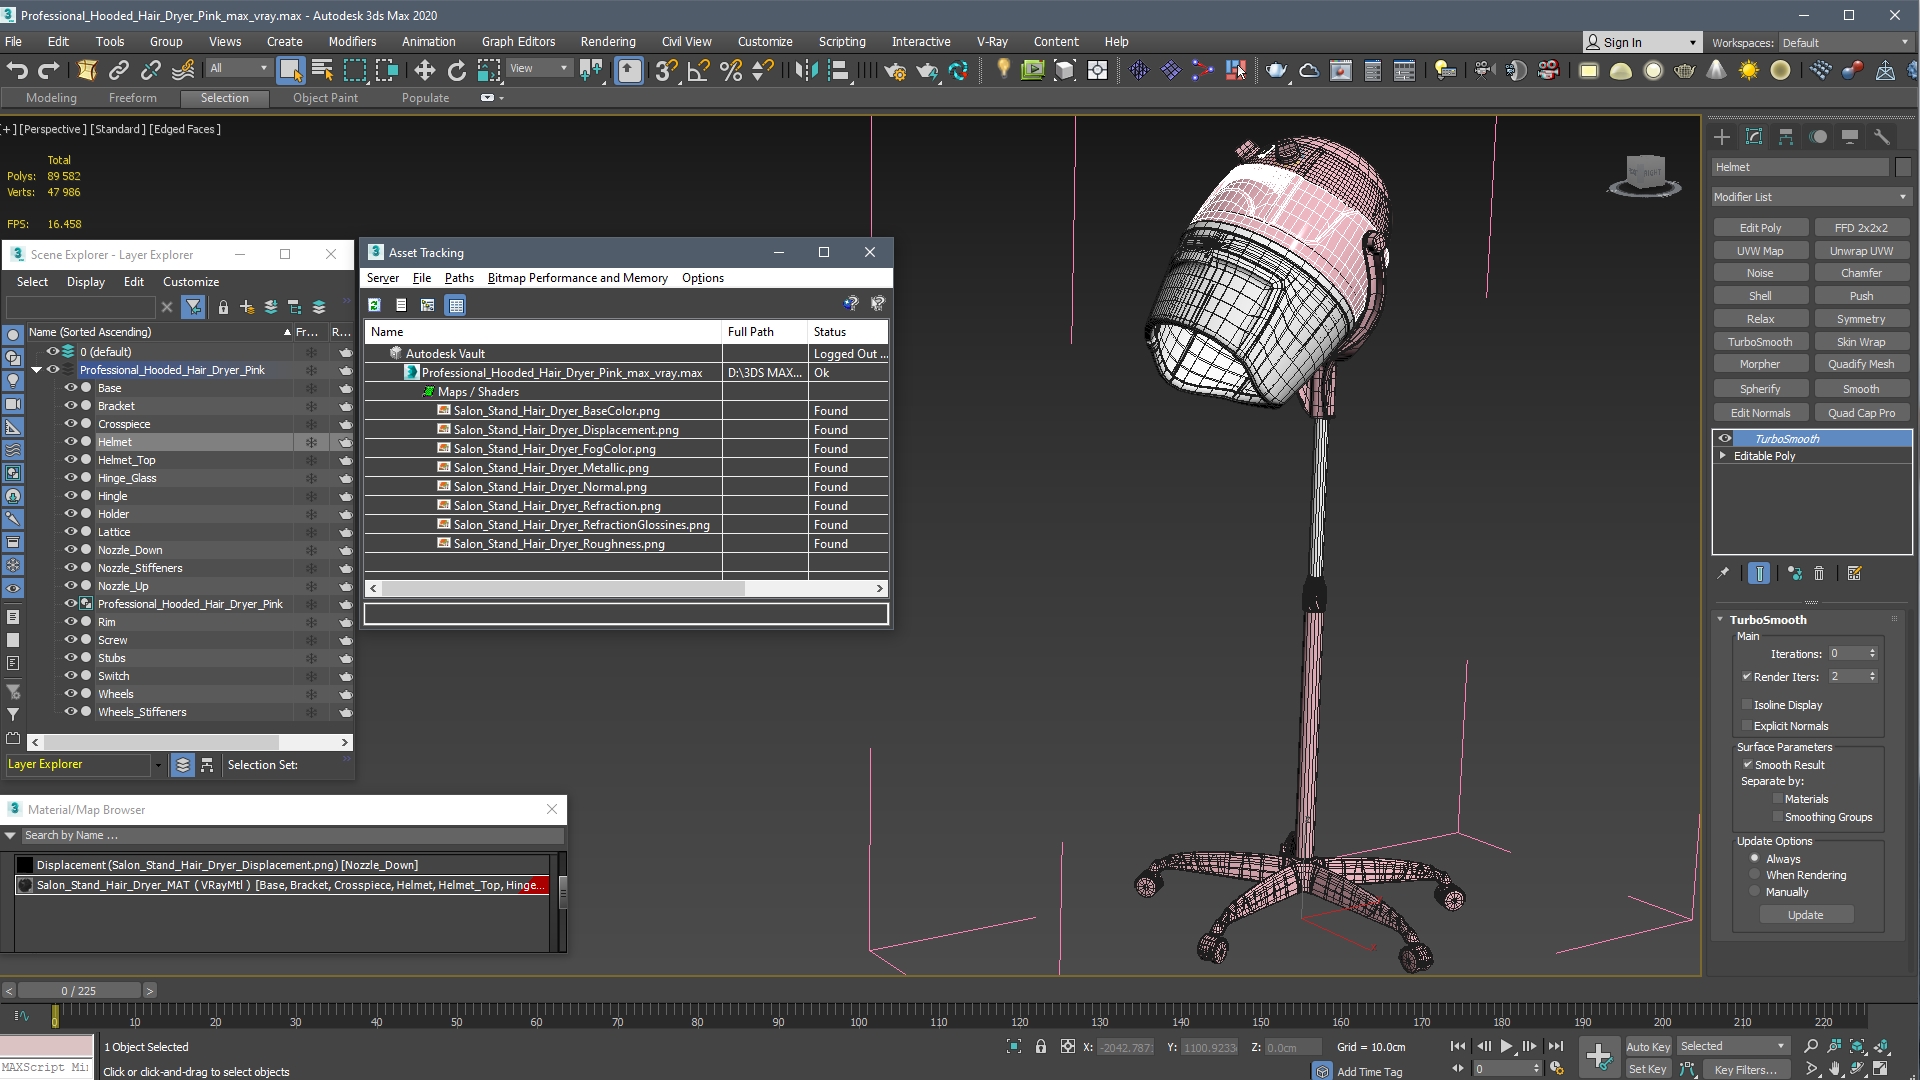This screenshot has height=1080, width=1920.
Task: Click the Auto Key button
Action: (x=1648, y=1046)
